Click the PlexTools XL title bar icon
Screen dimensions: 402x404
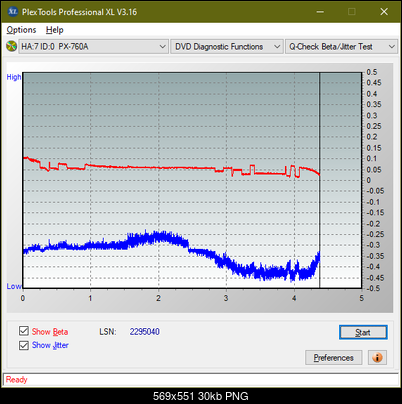click(x=13, y=12)
